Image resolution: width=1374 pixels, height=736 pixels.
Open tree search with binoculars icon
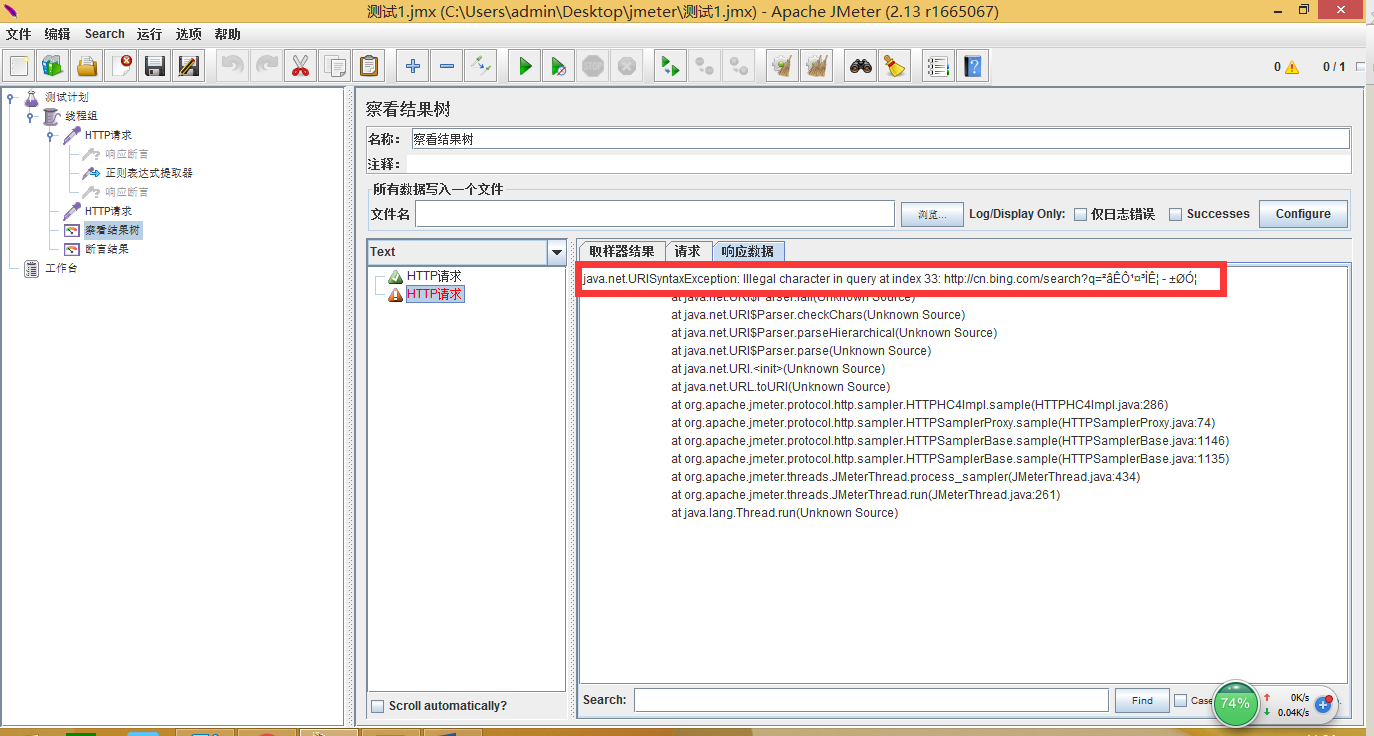click(860, 67)
